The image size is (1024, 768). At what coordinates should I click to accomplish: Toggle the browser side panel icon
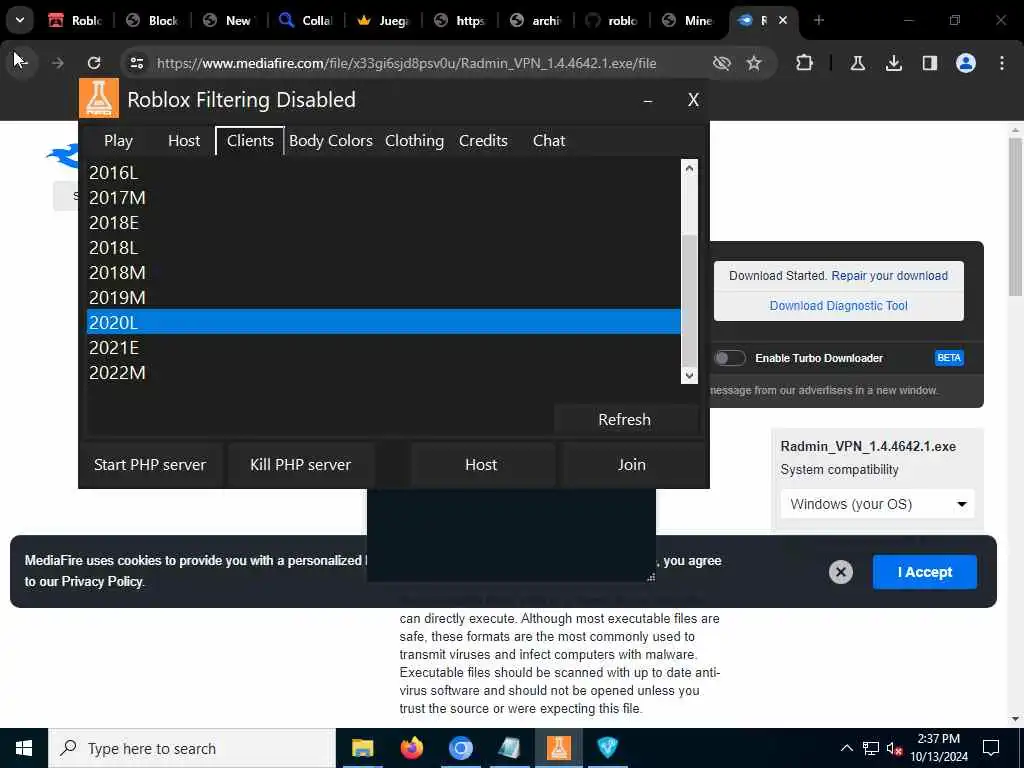(x=929, y=63)
